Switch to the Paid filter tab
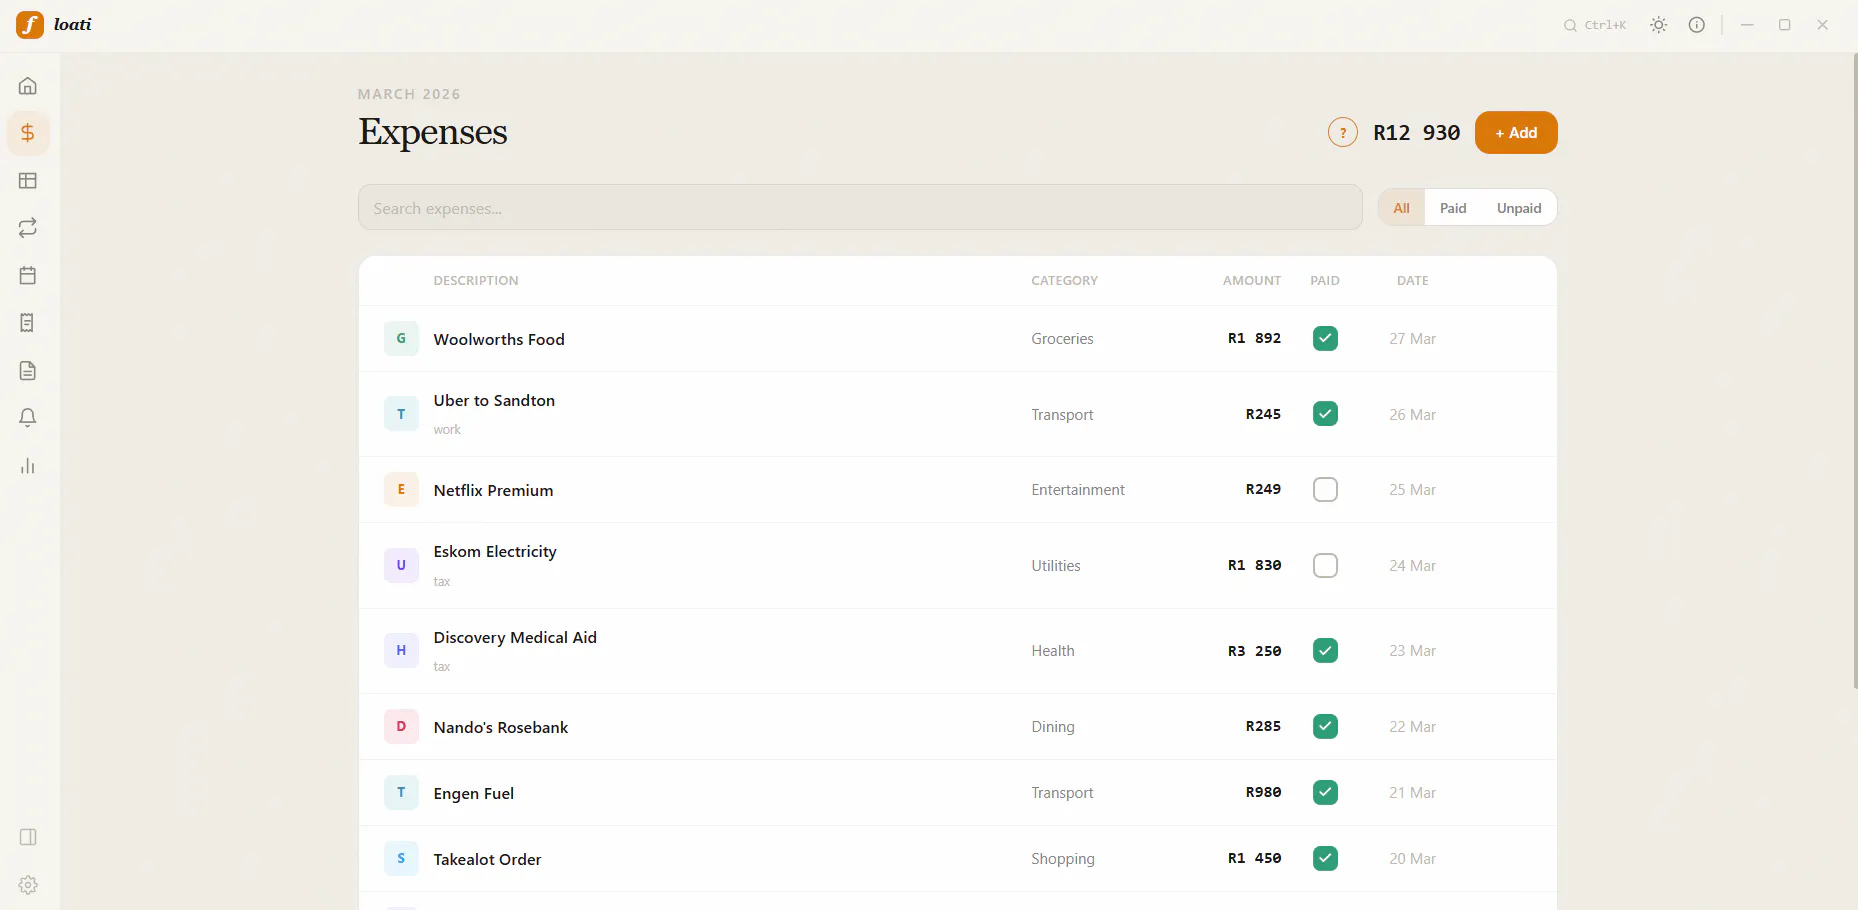Screen dimensions: 1858x910 pos(1453,208)
